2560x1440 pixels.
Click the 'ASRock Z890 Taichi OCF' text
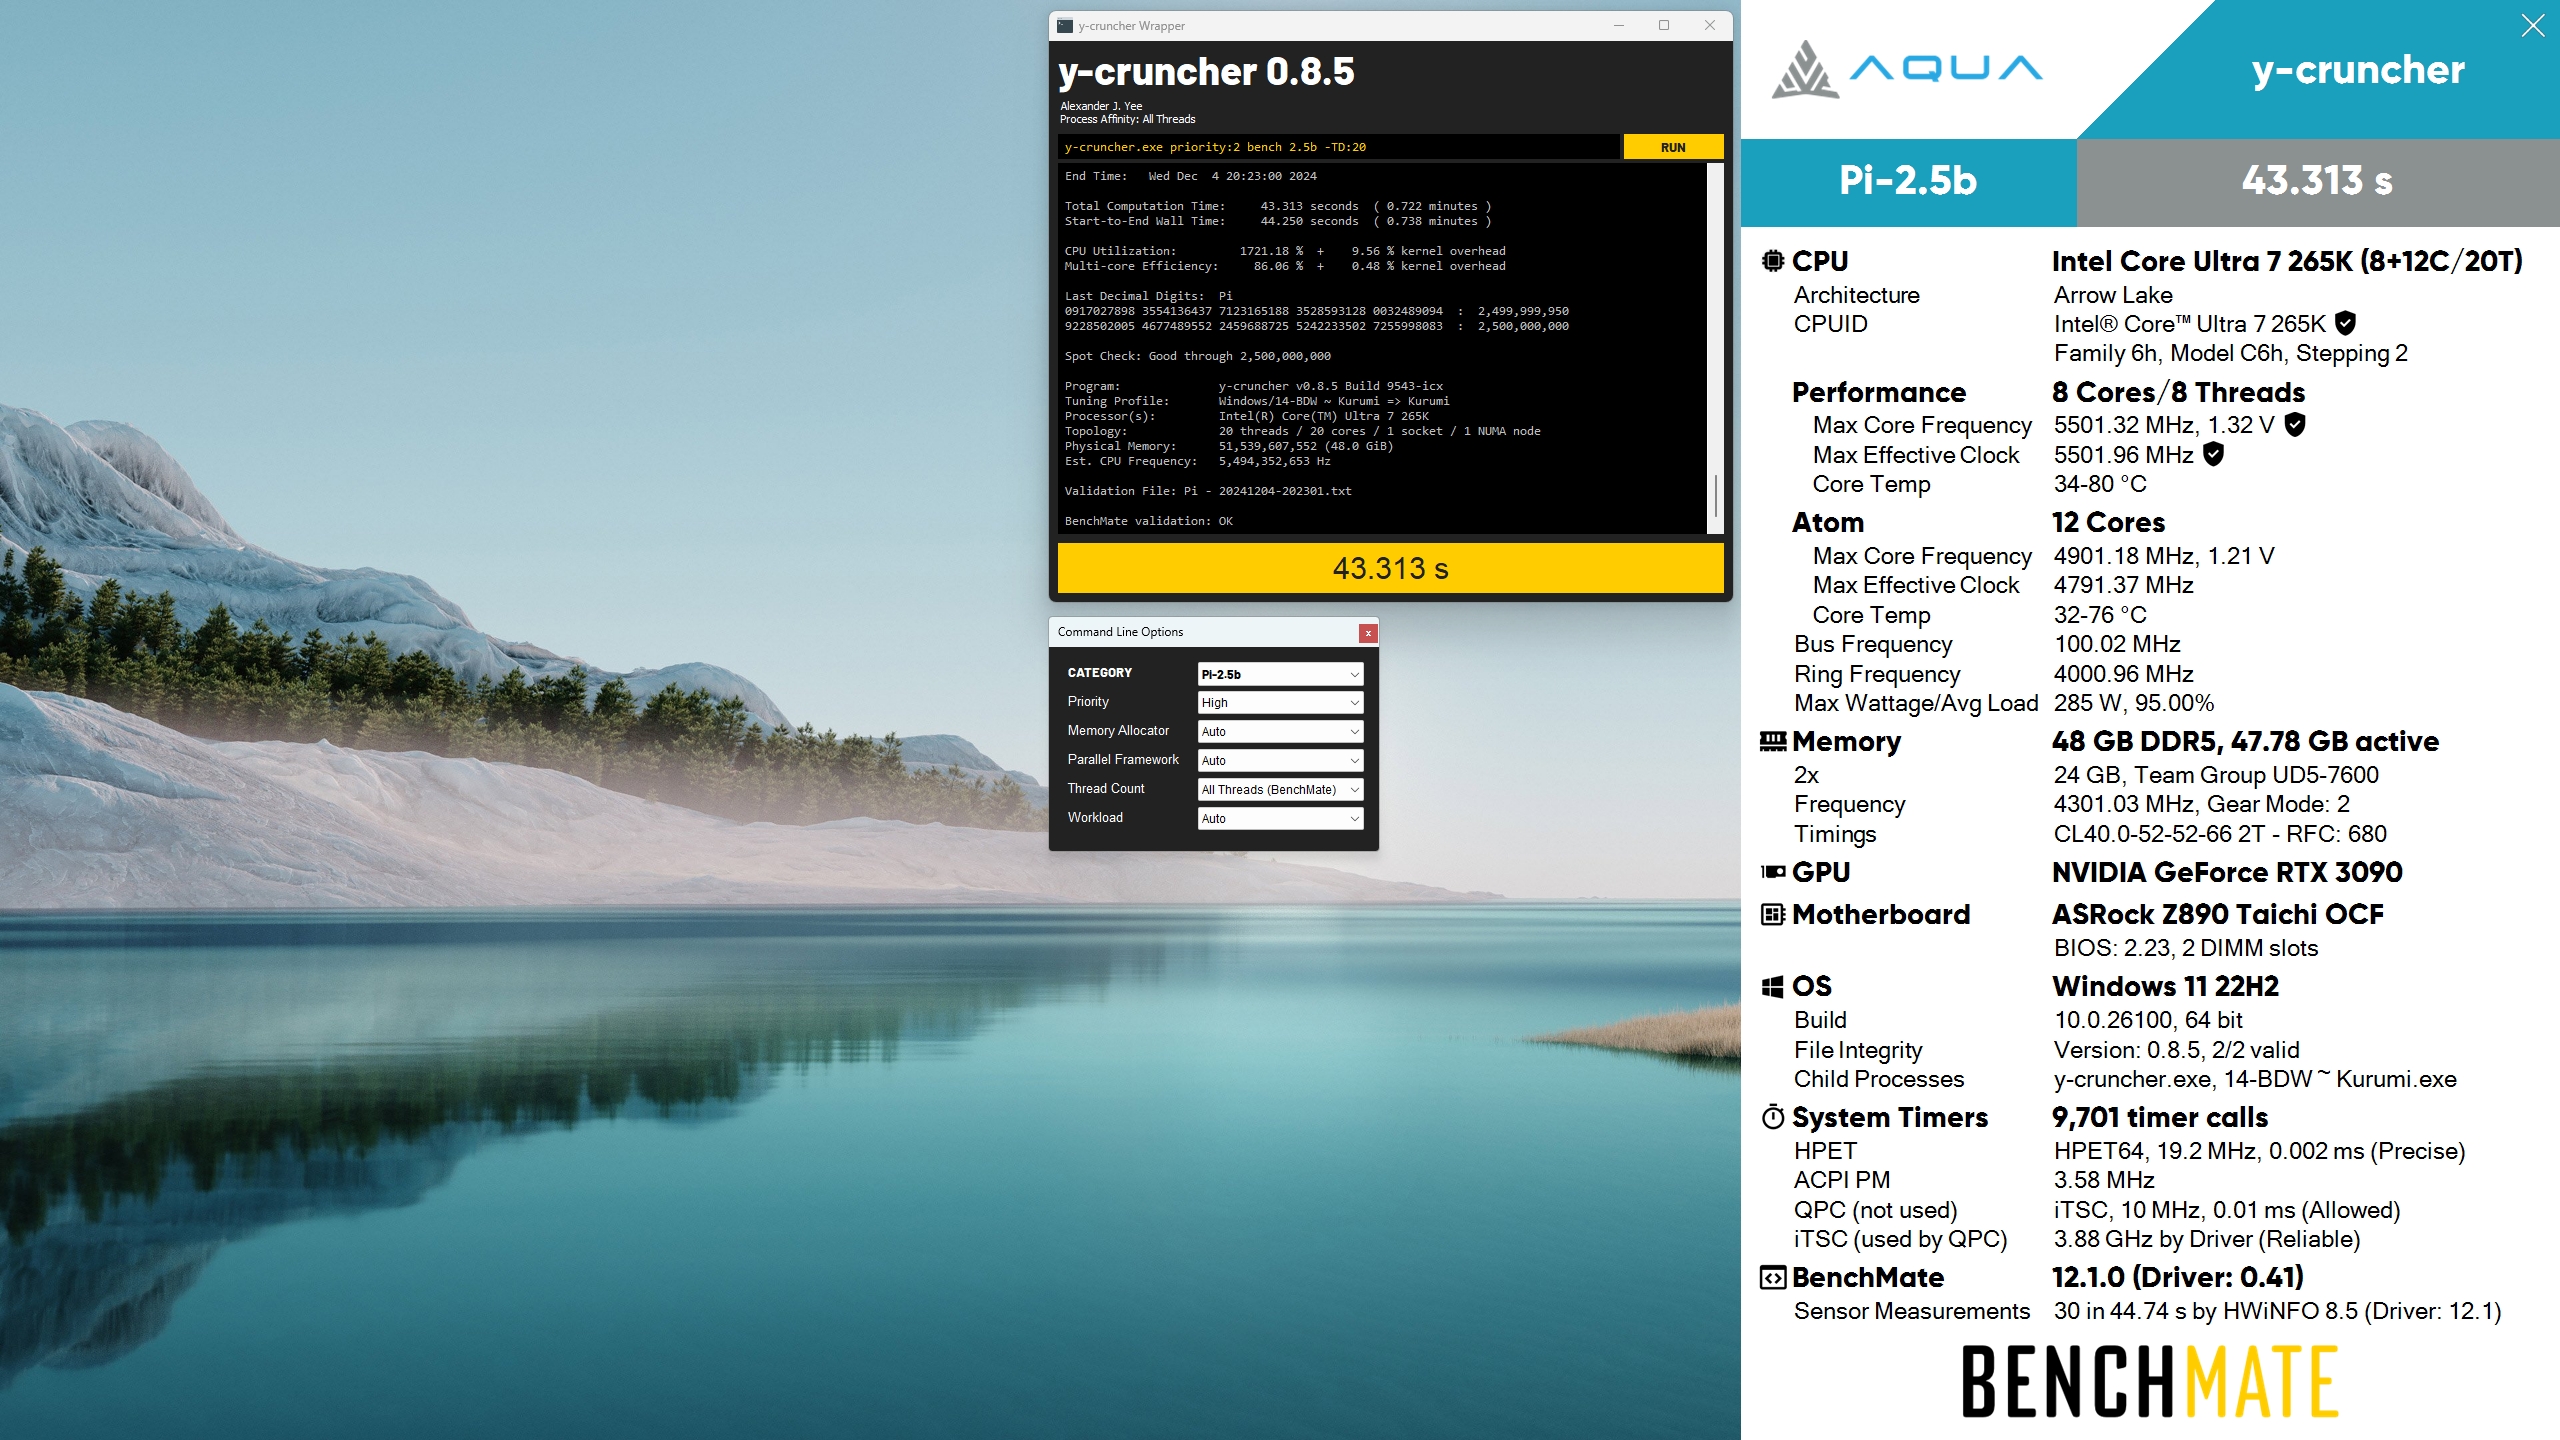point(2218,915)
